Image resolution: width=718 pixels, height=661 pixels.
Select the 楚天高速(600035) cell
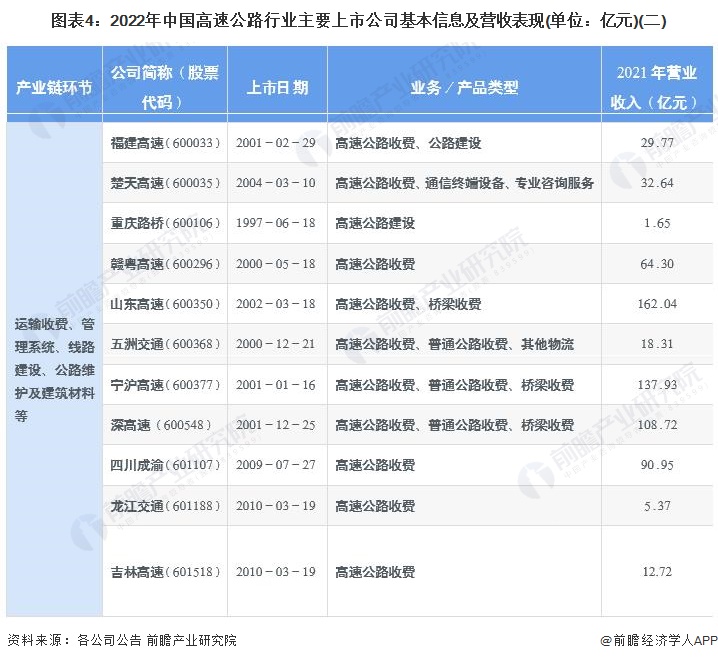pyautogui.click(x=165, y=183)
